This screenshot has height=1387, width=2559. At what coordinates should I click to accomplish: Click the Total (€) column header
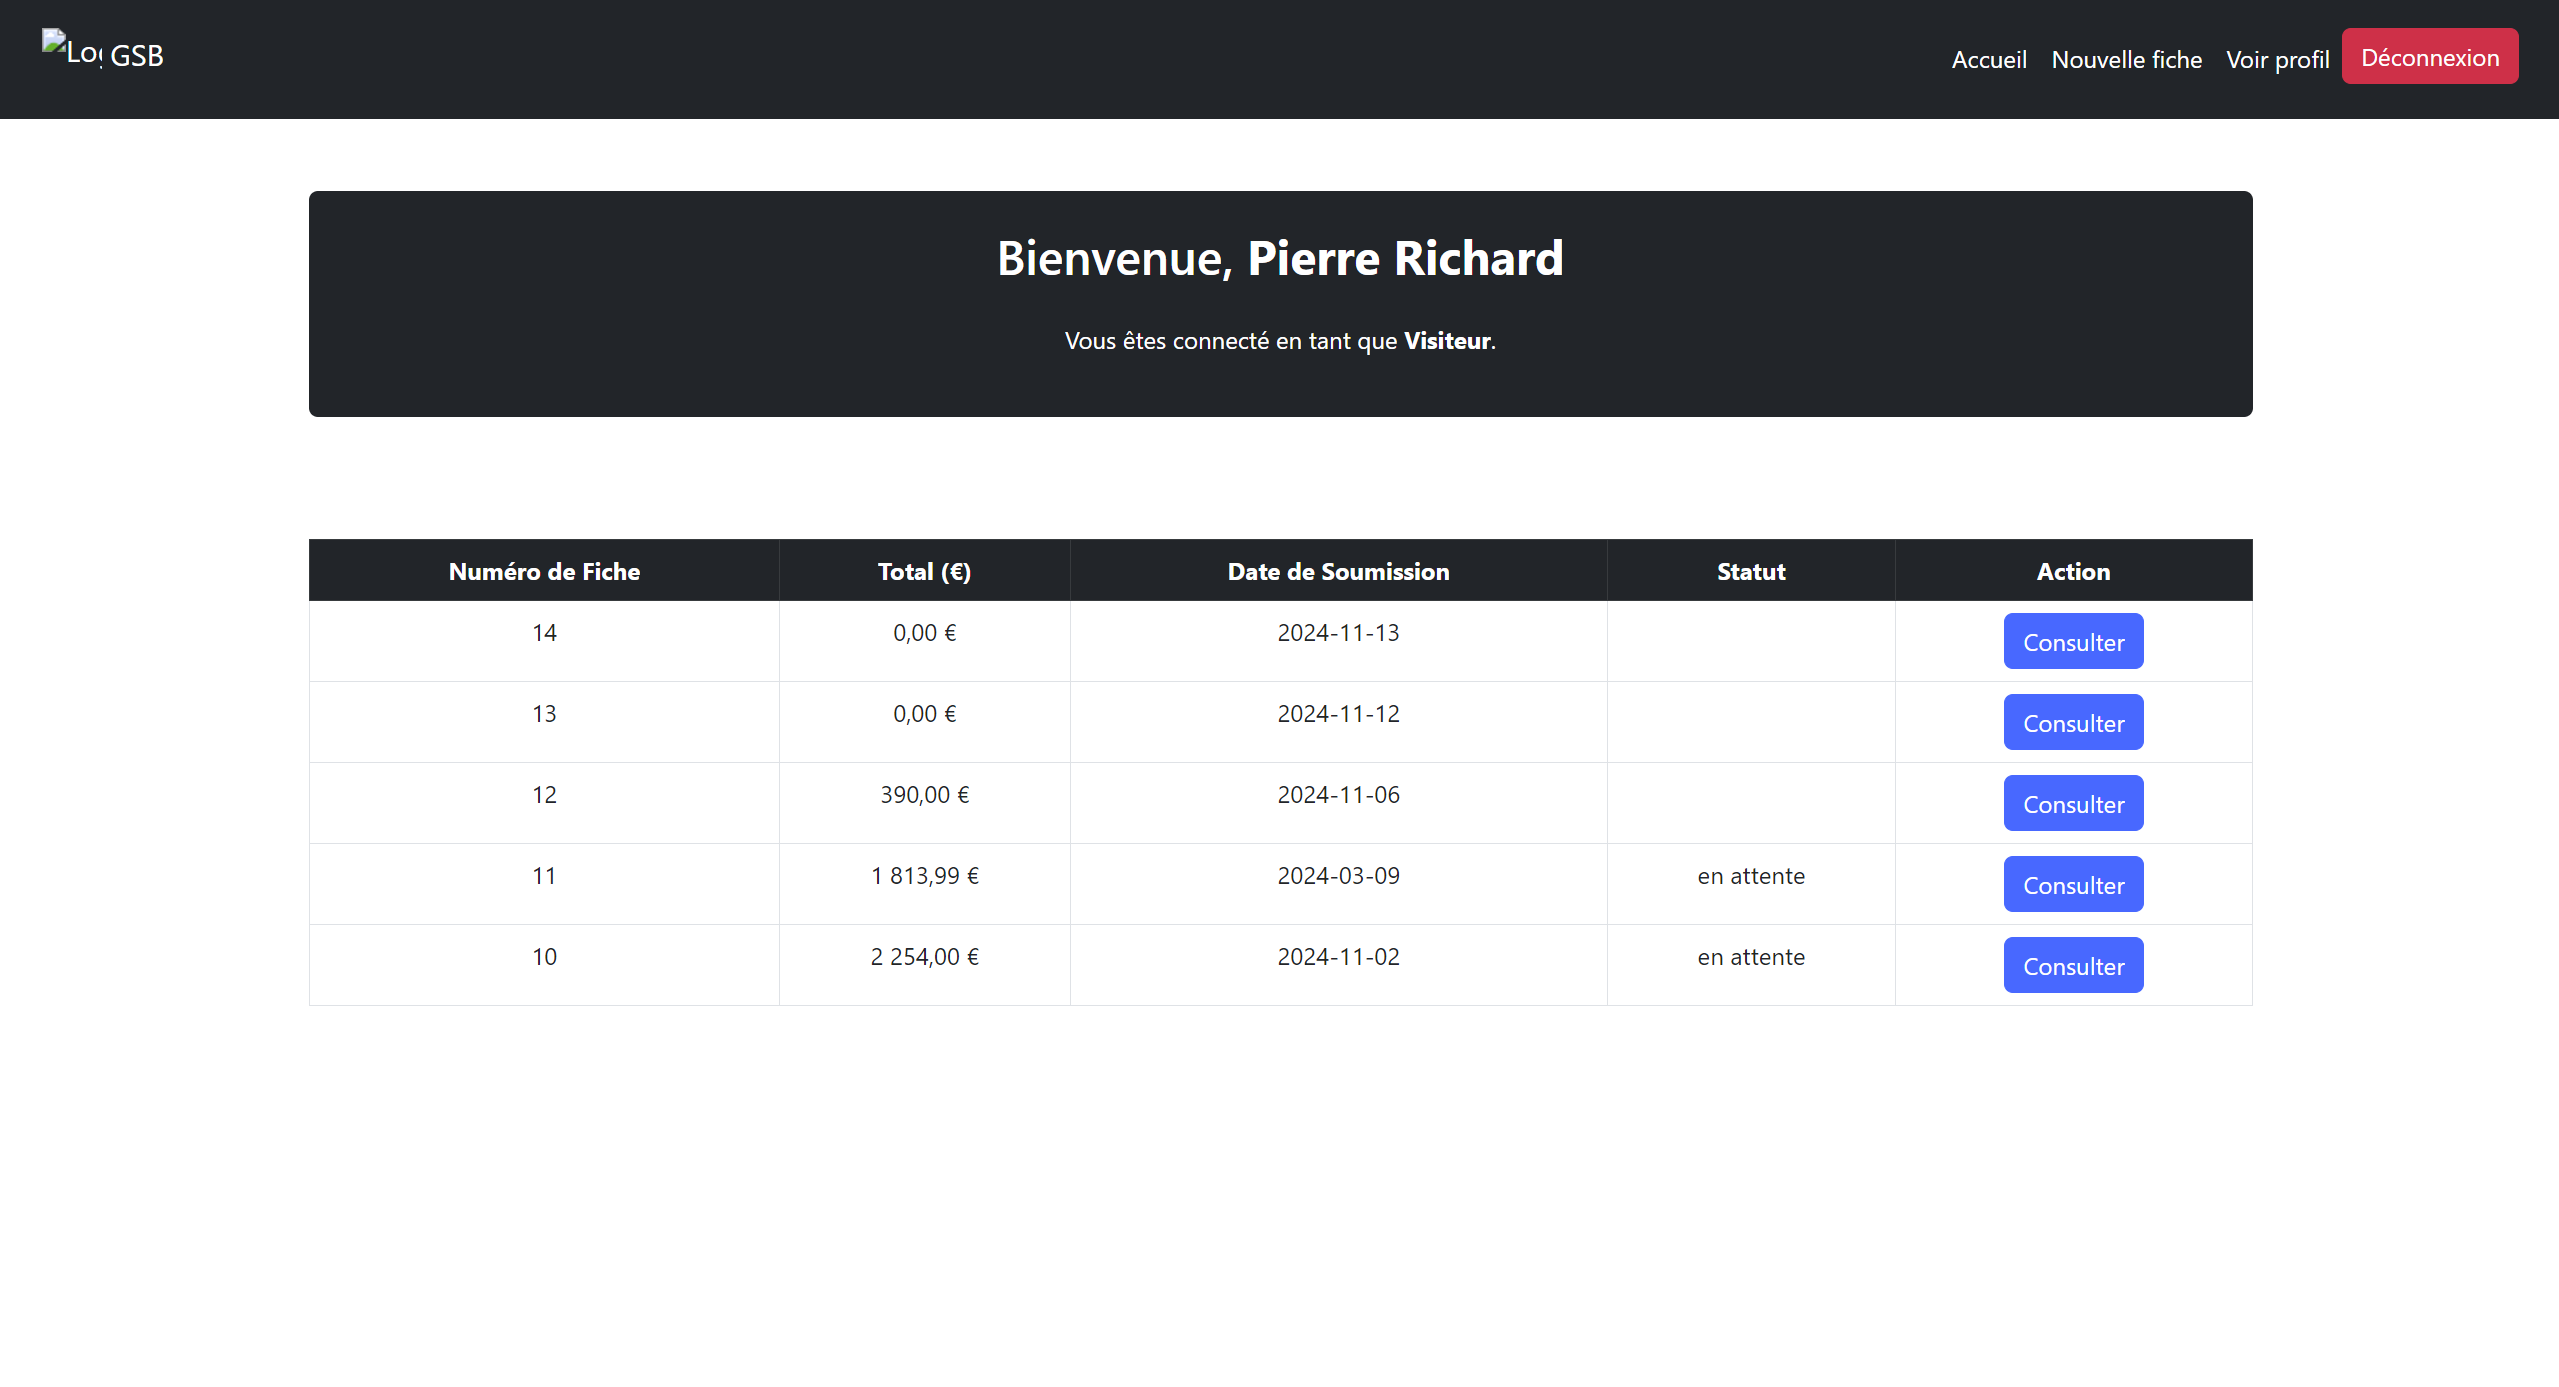(x=924, y=572)
